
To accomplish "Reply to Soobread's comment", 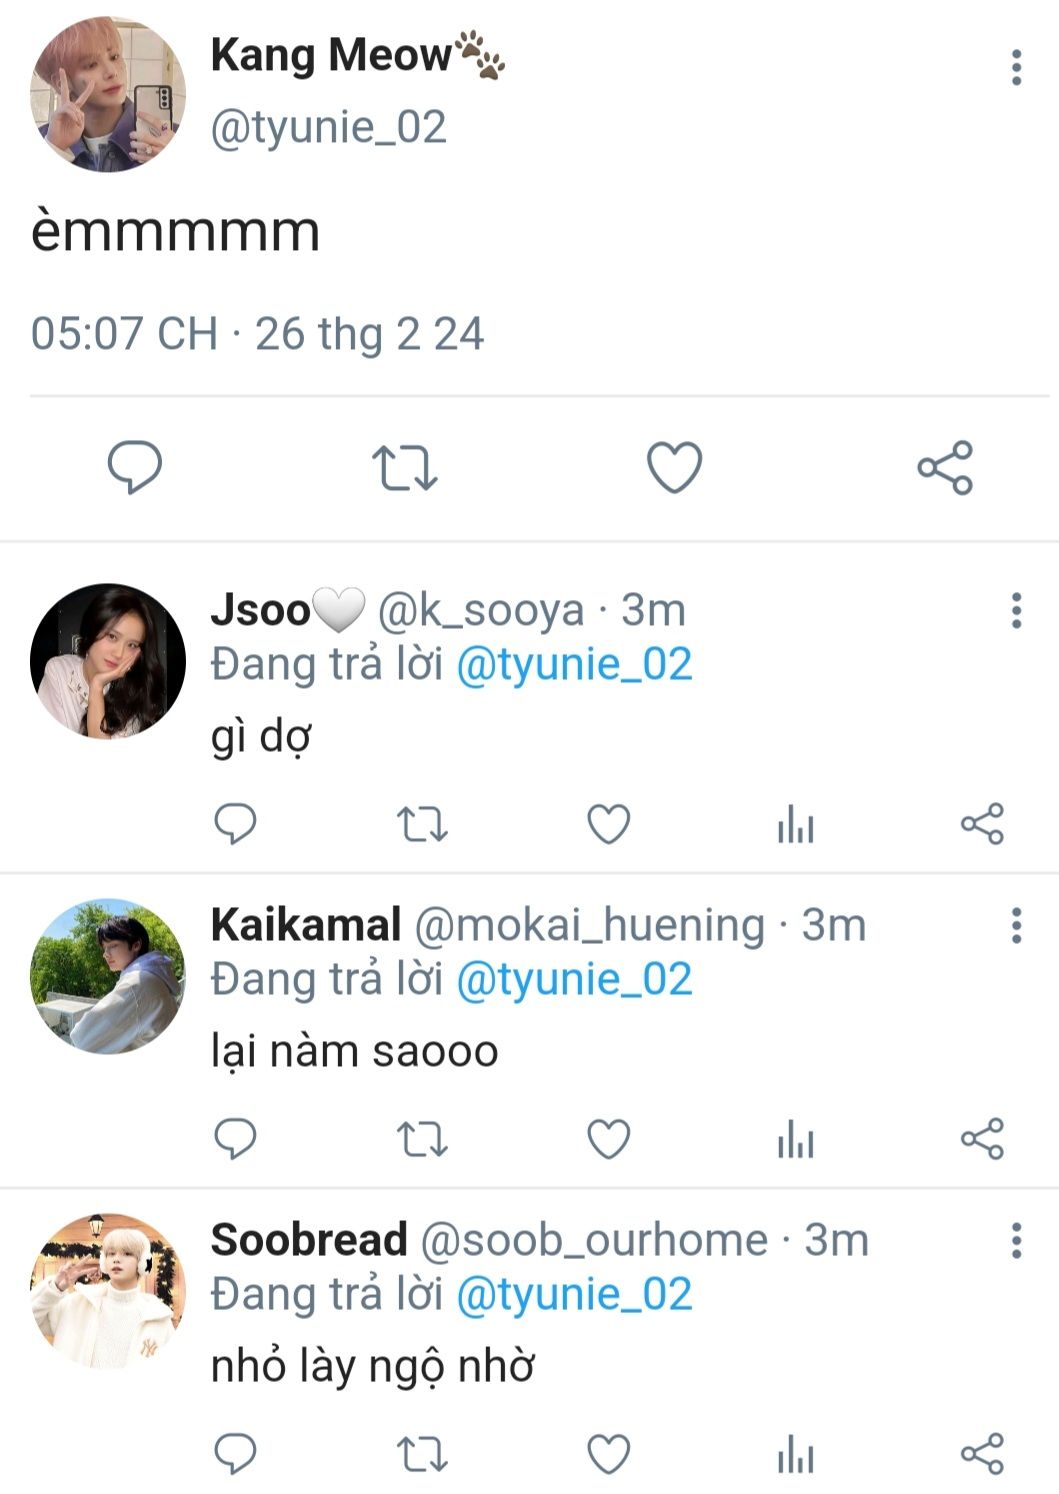I will pos(236,1455).
